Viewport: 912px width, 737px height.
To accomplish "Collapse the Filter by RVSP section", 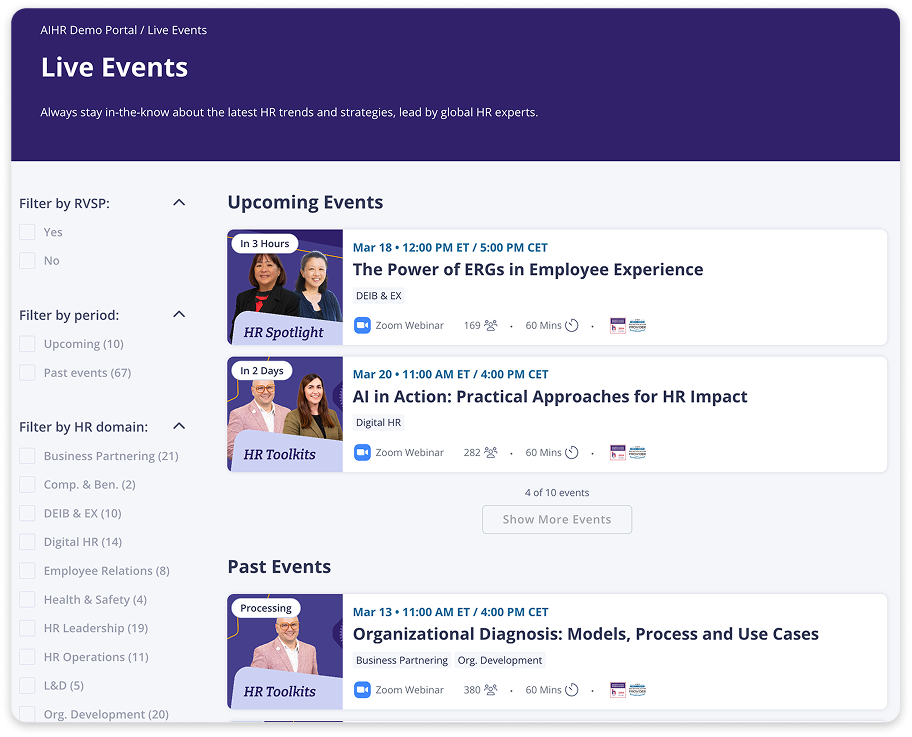I will [179, 203].
